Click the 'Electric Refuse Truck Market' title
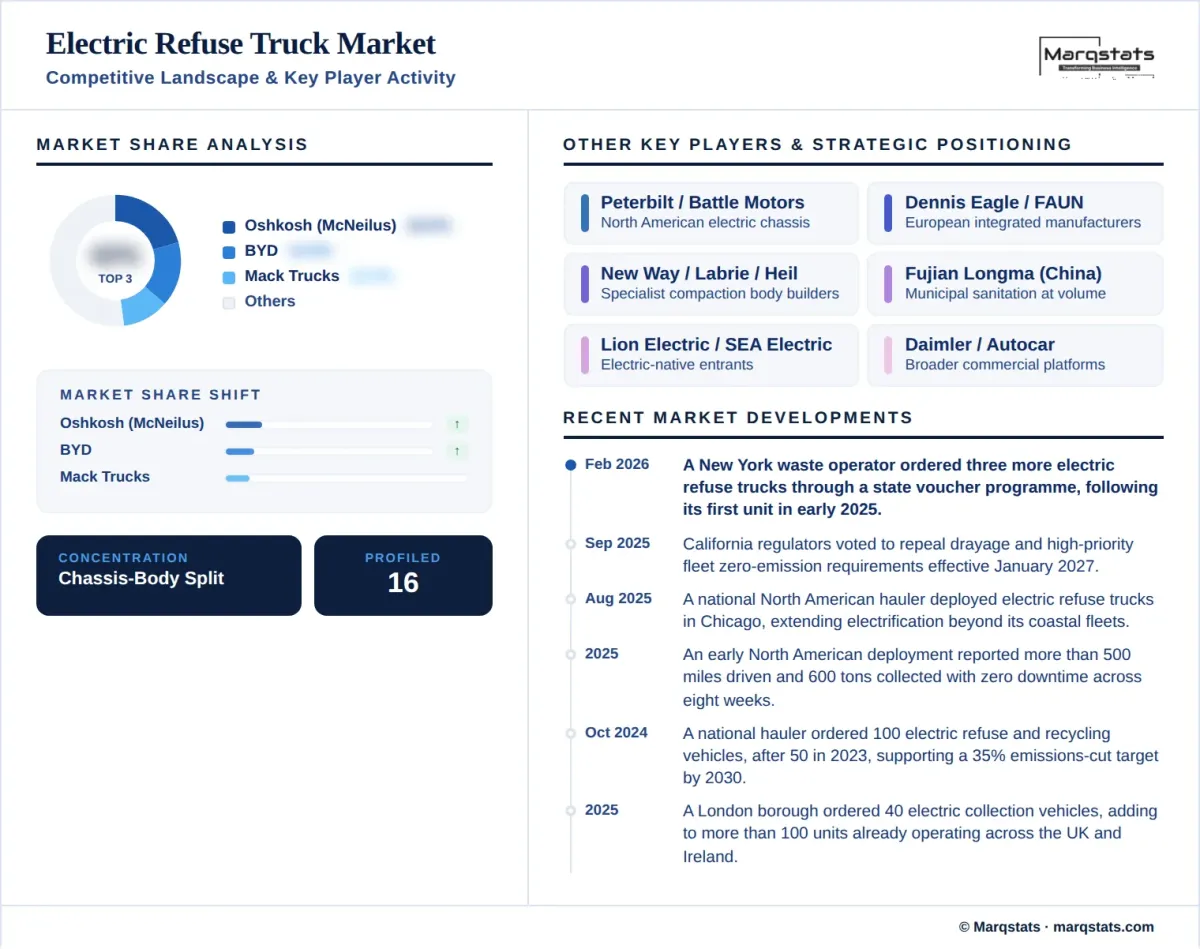 click(x=241, y=44)
